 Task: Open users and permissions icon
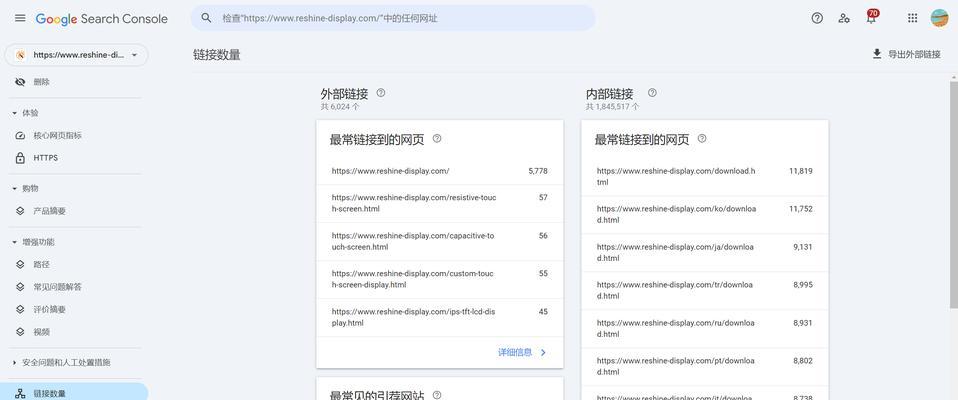844,18
